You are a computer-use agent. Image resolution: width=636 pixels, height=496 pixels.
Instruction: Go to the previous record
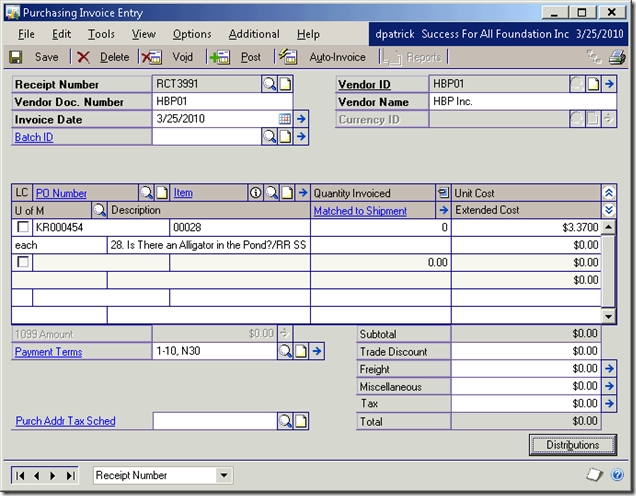point(37,475)
